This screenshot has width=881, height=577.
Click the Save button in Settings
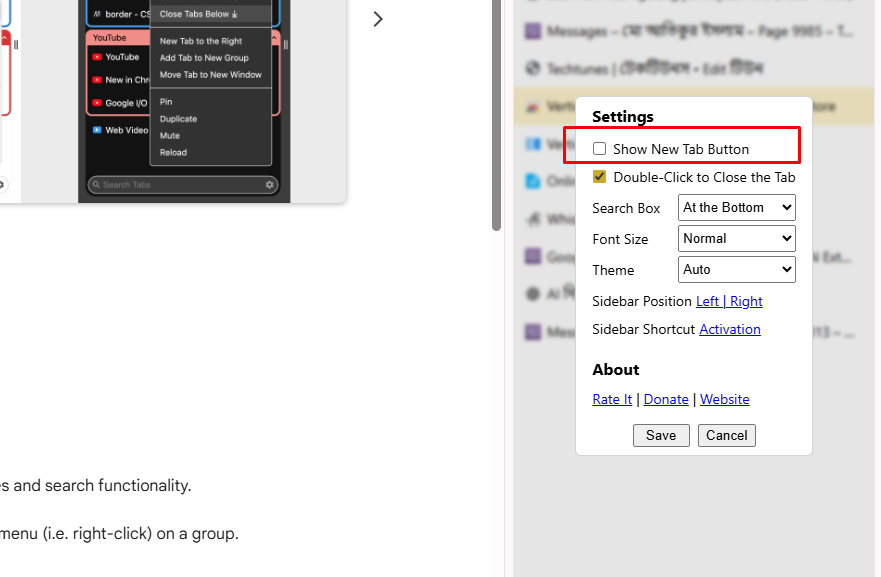[x=661, y=435]
